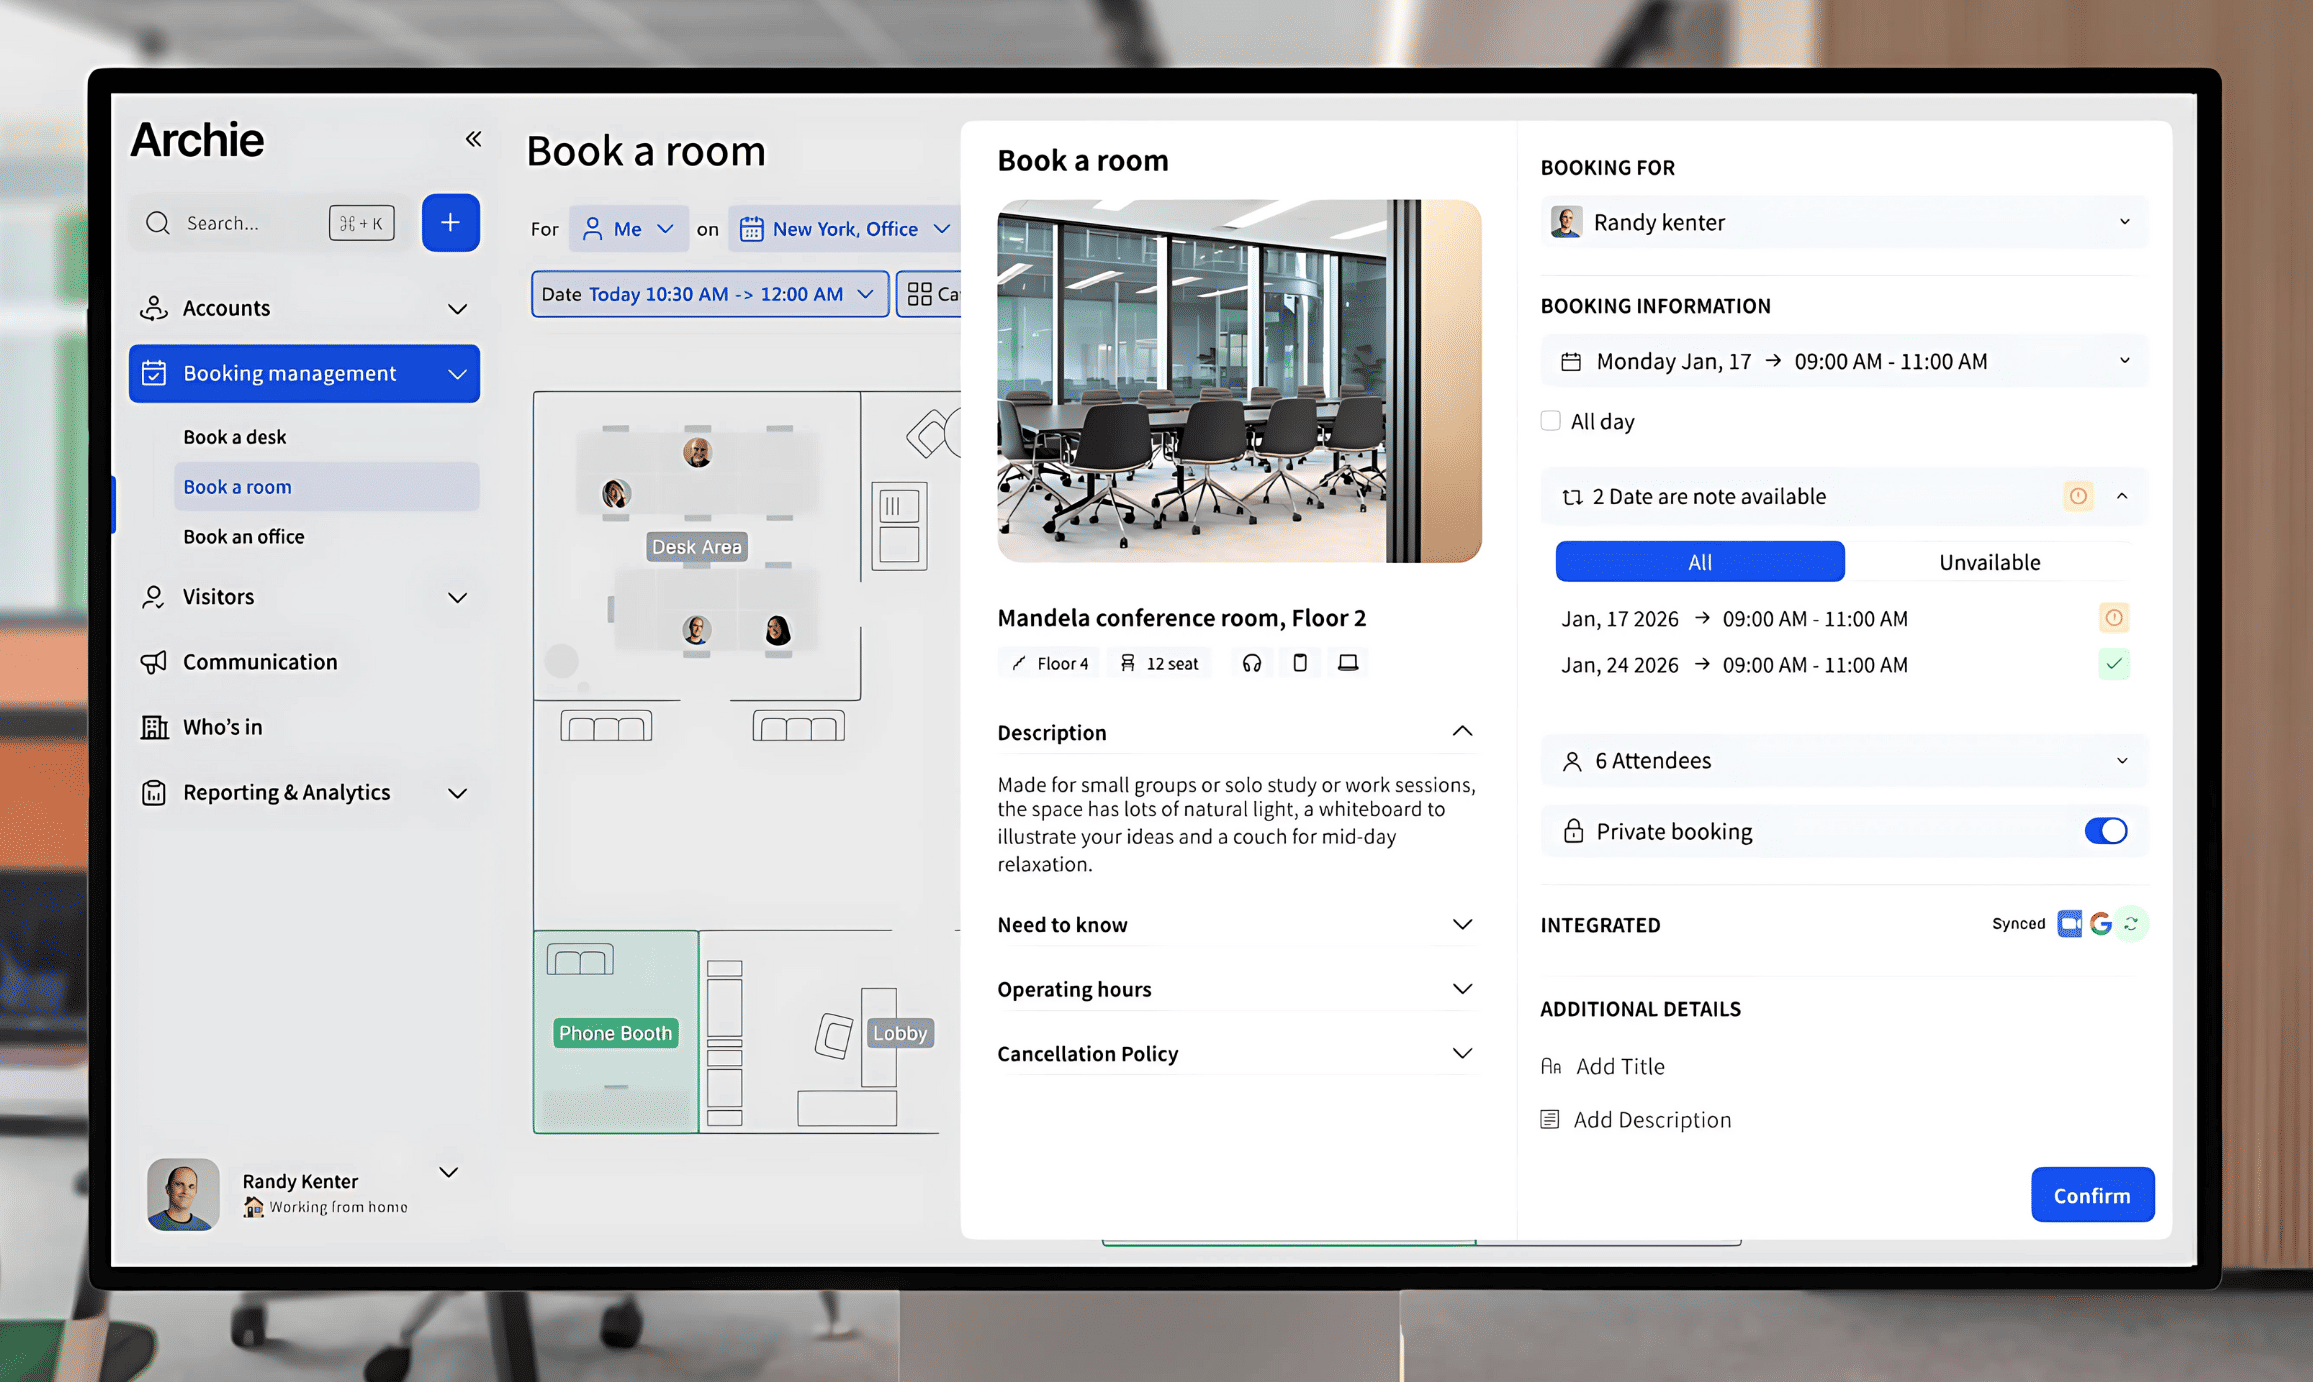2313x1382 pixels.
Task: Click the Google integration icon
Action: [x=2100, y=924]
